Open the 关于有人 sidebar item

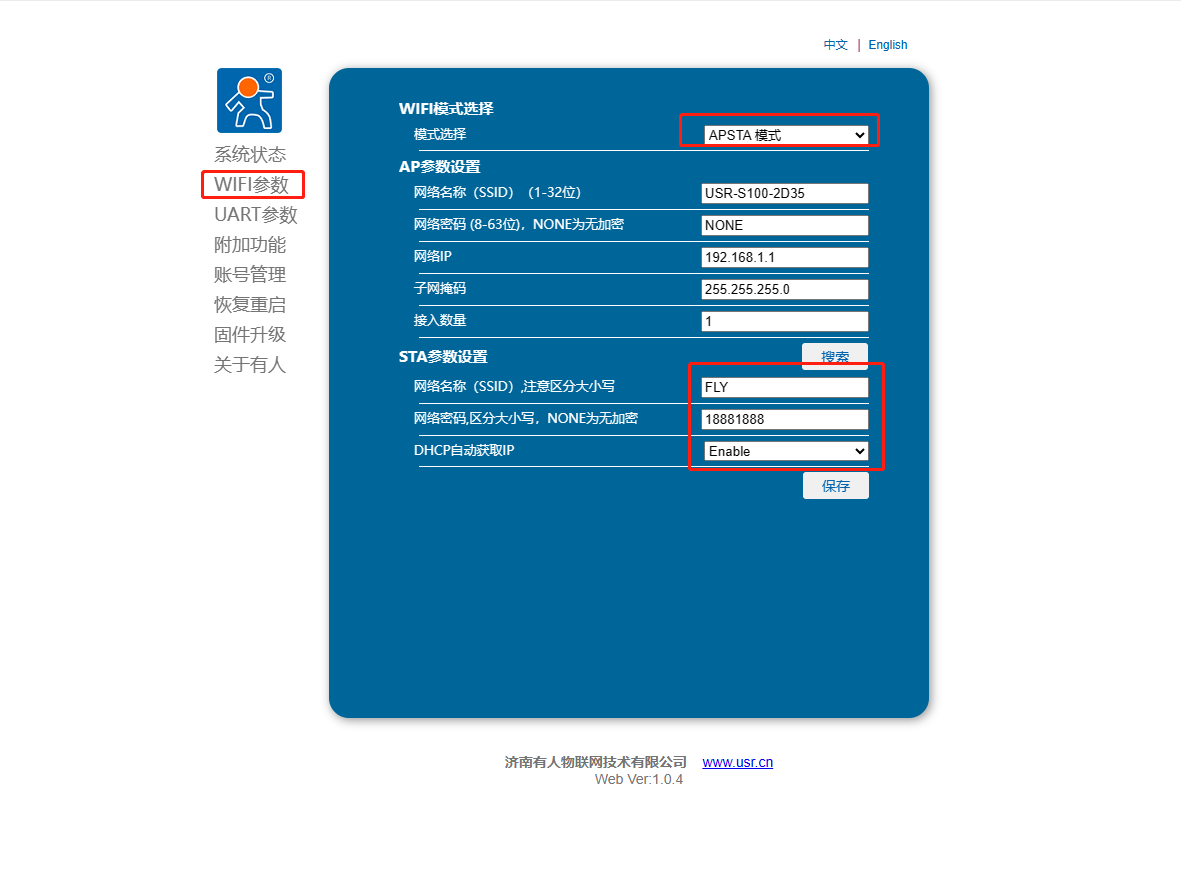(250, 365)
